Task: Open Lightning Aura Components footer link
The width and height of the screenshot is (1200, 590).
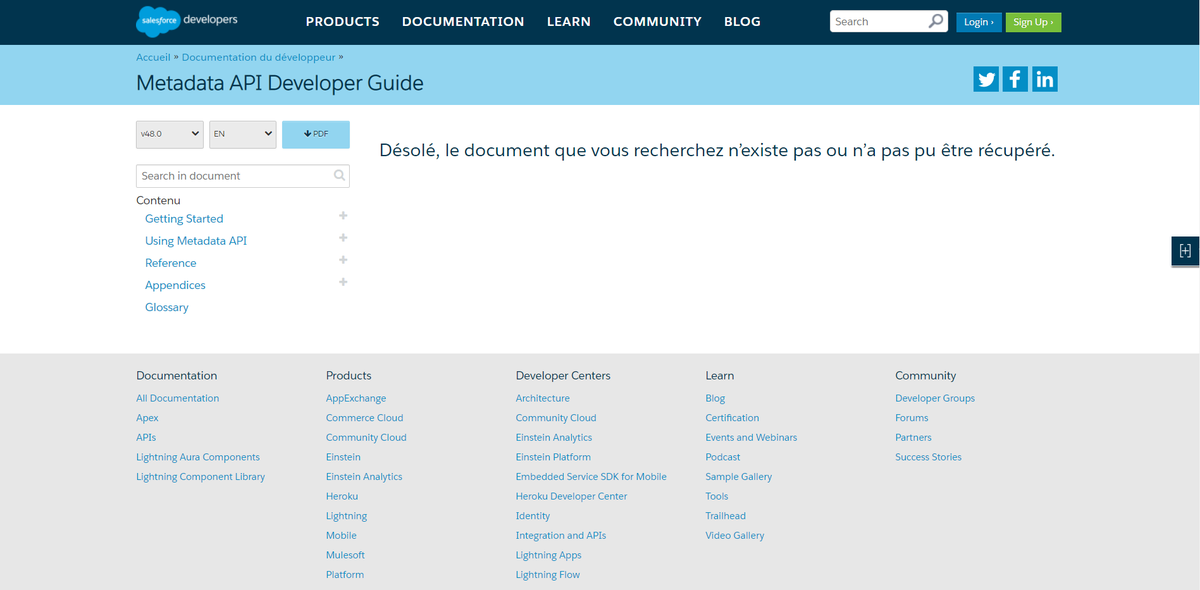Action: coord(198,457)
